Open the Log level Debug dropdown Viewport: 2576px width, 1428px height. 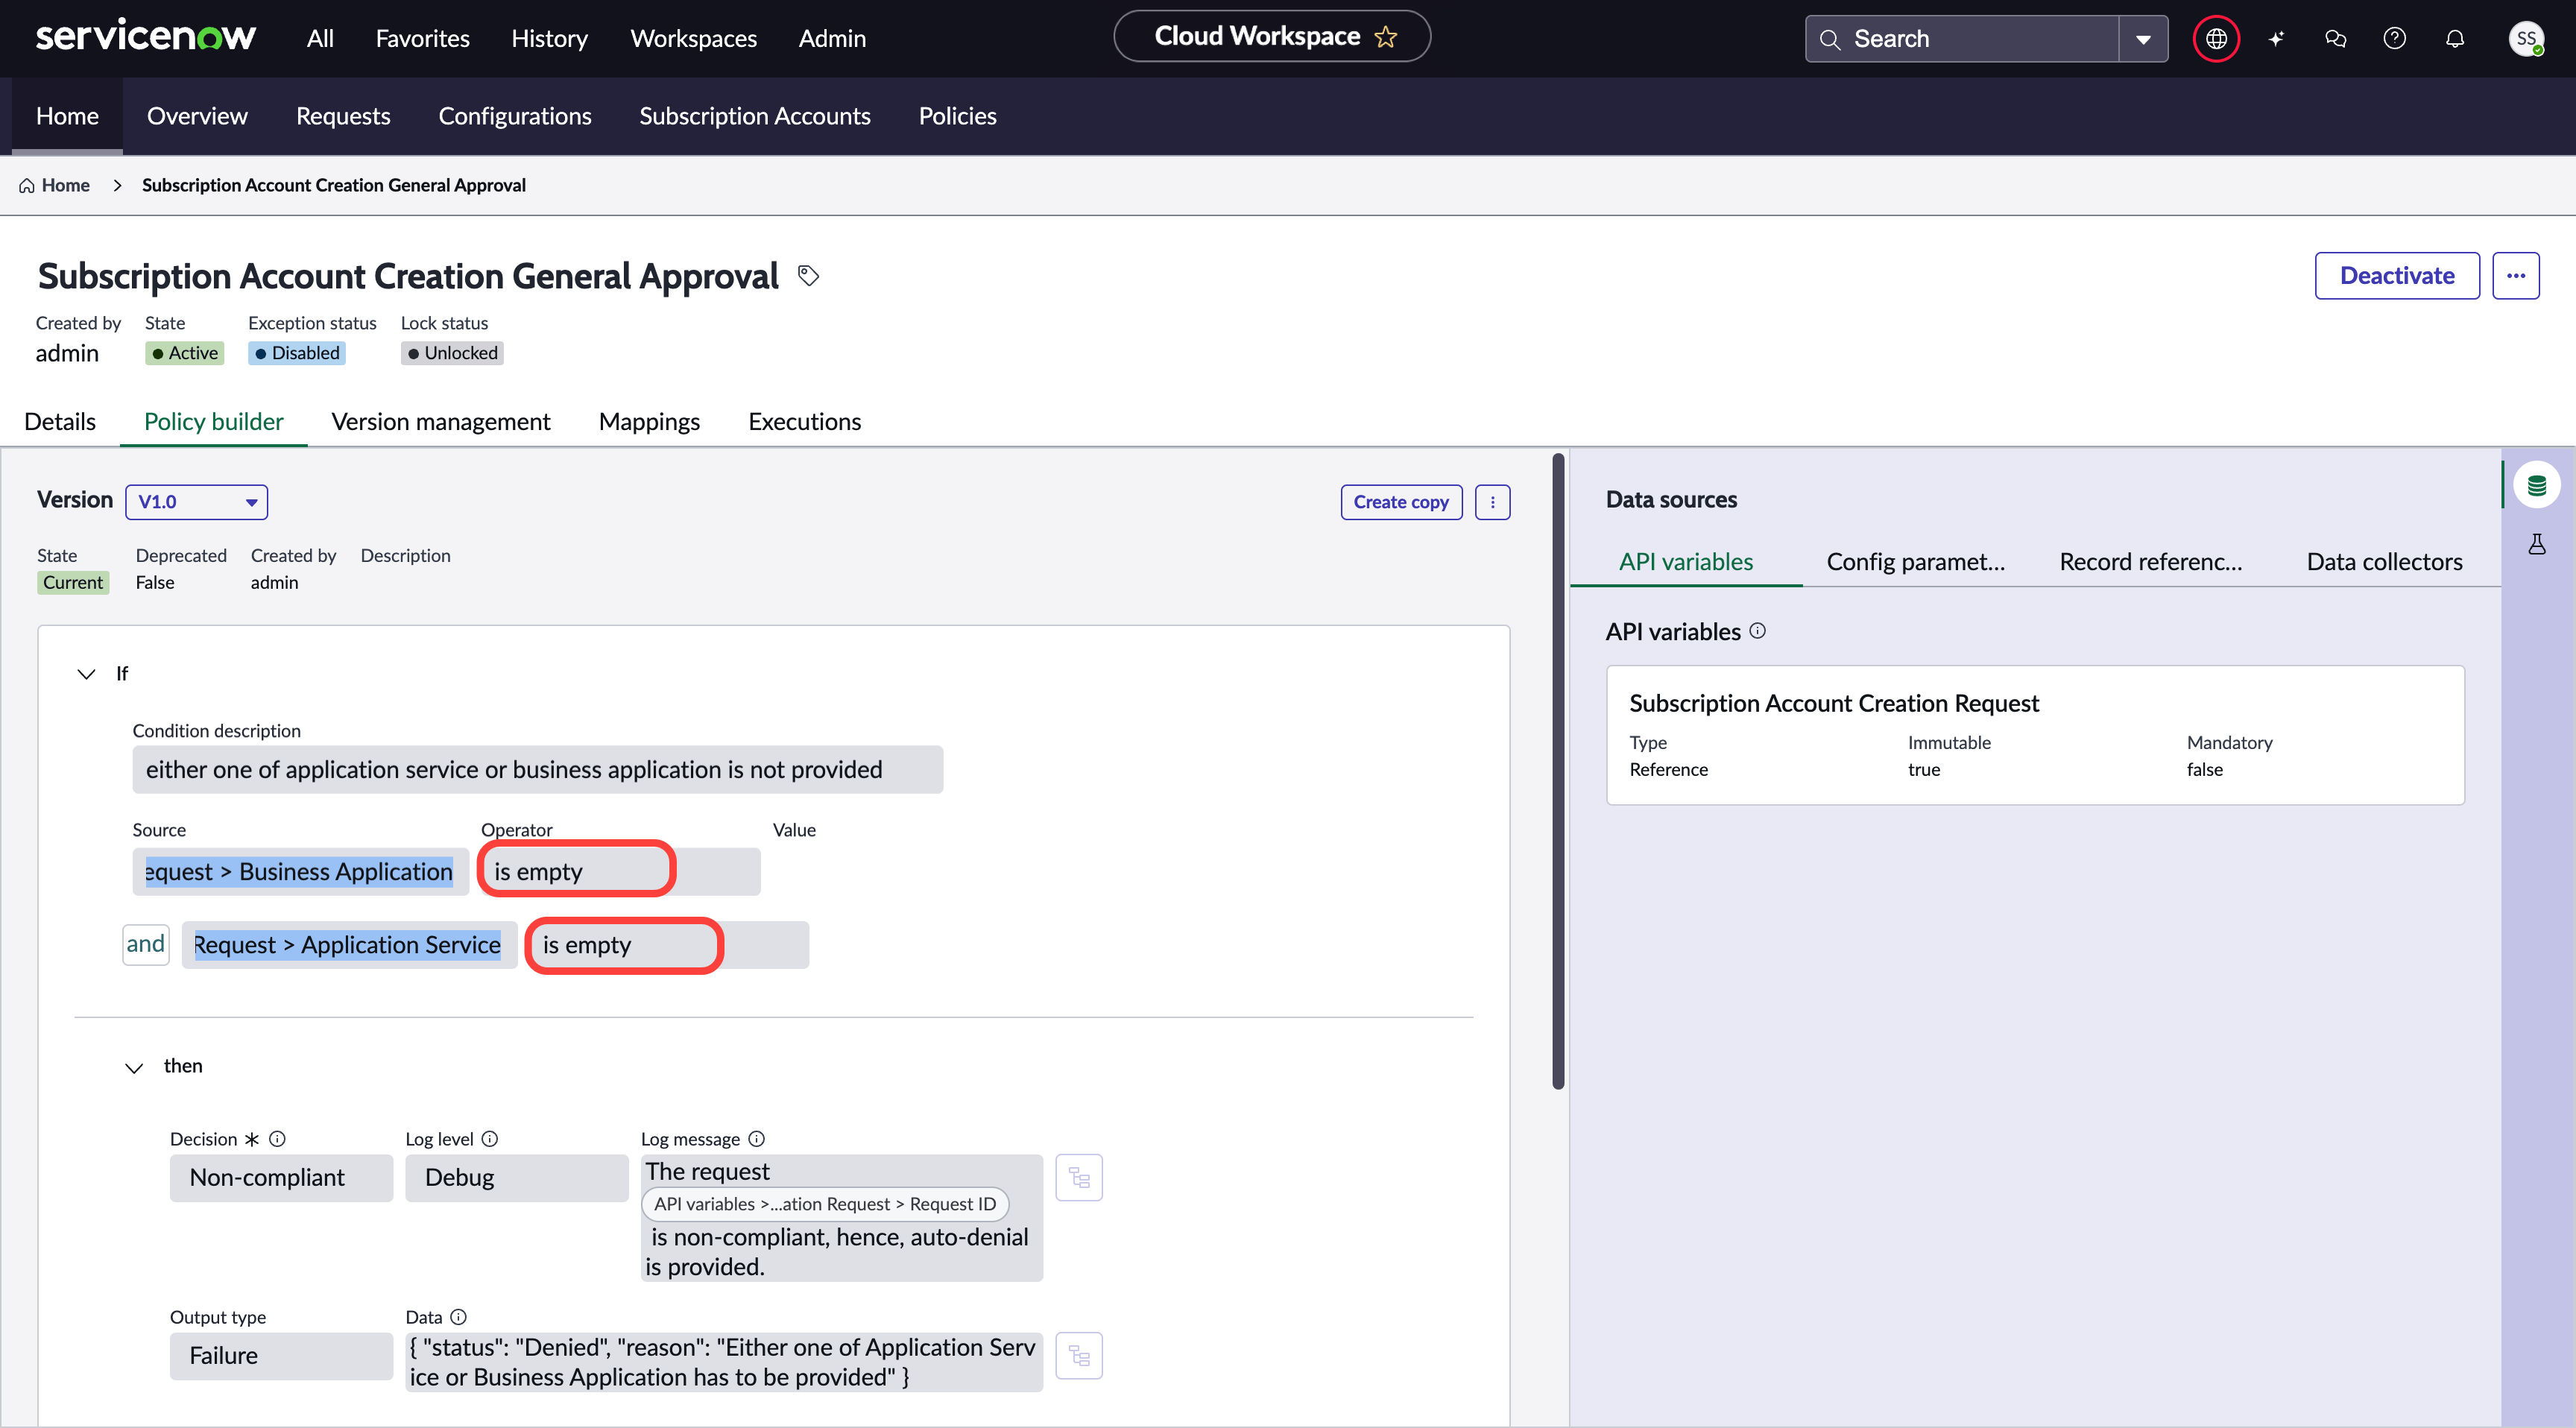(x=516, y=1178)
